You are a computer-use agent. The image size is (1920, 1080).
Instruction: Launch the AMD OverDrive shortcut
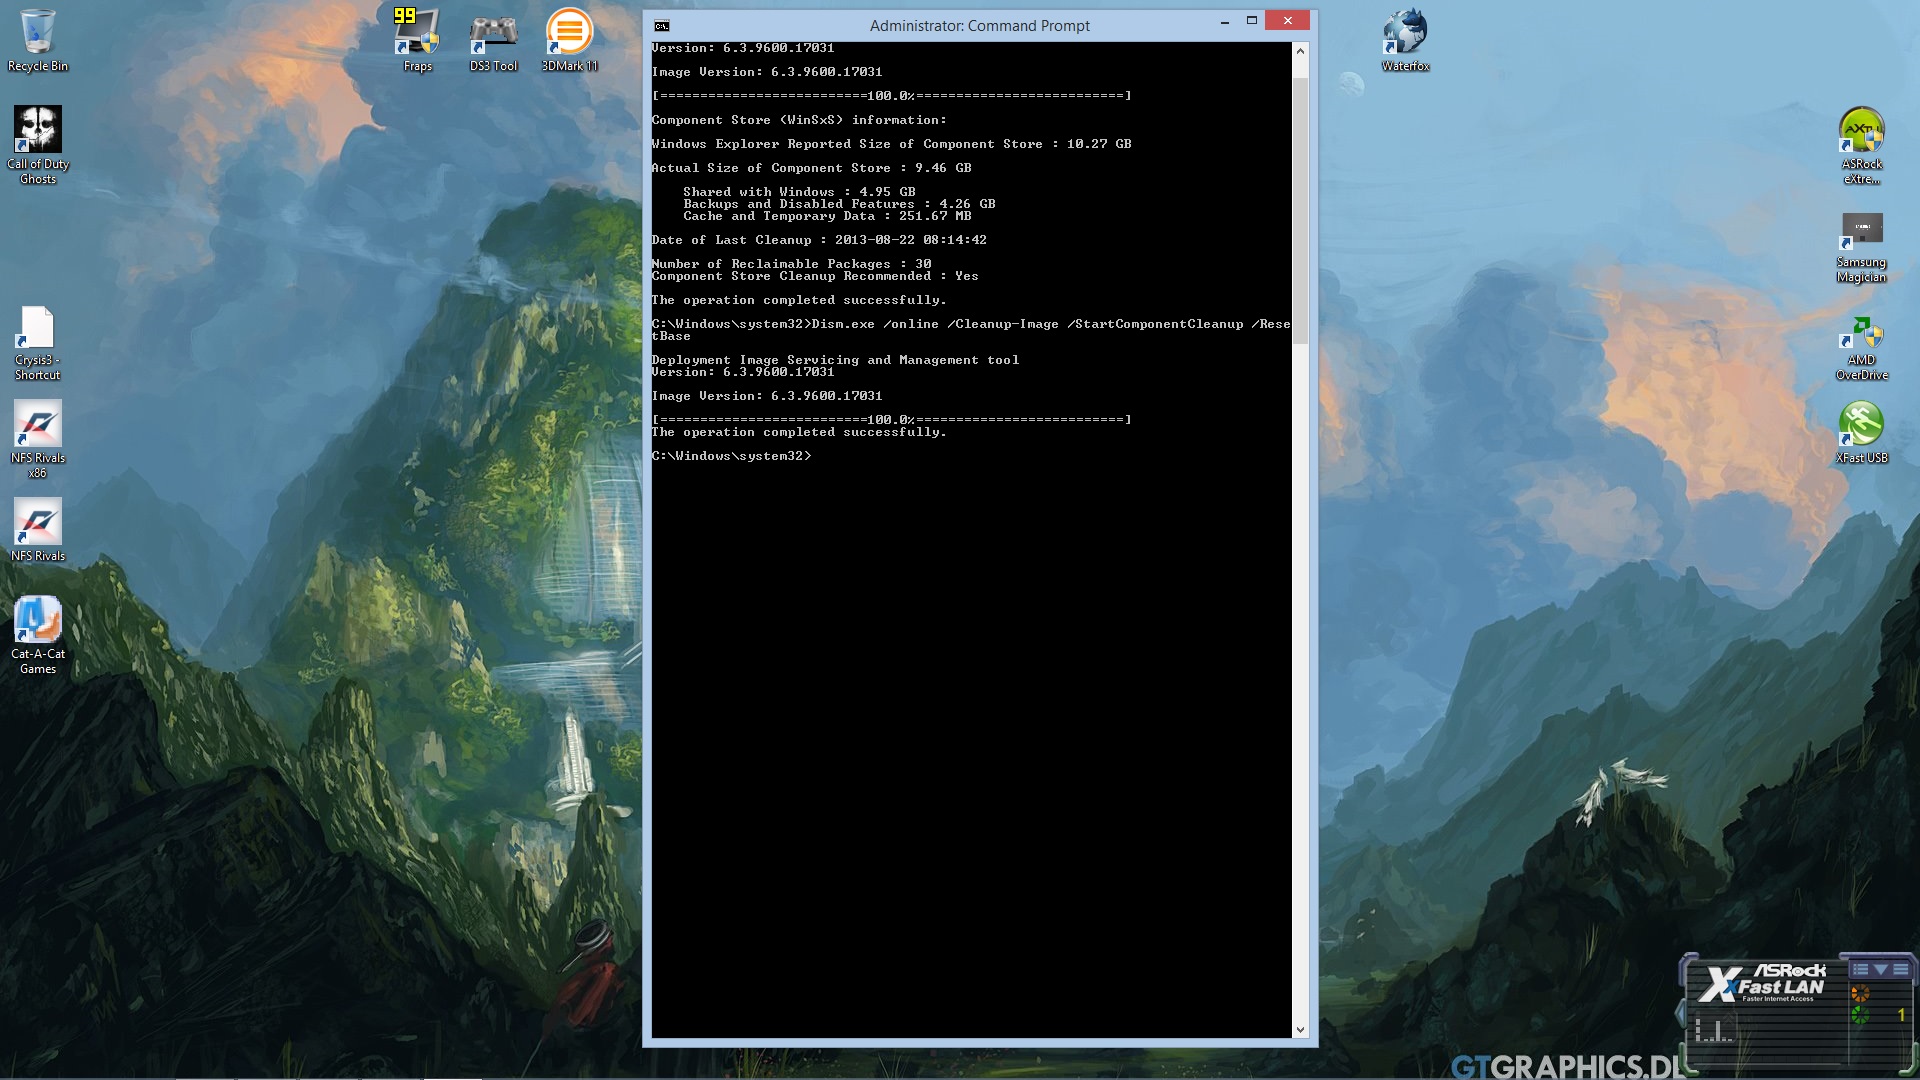1861,332
